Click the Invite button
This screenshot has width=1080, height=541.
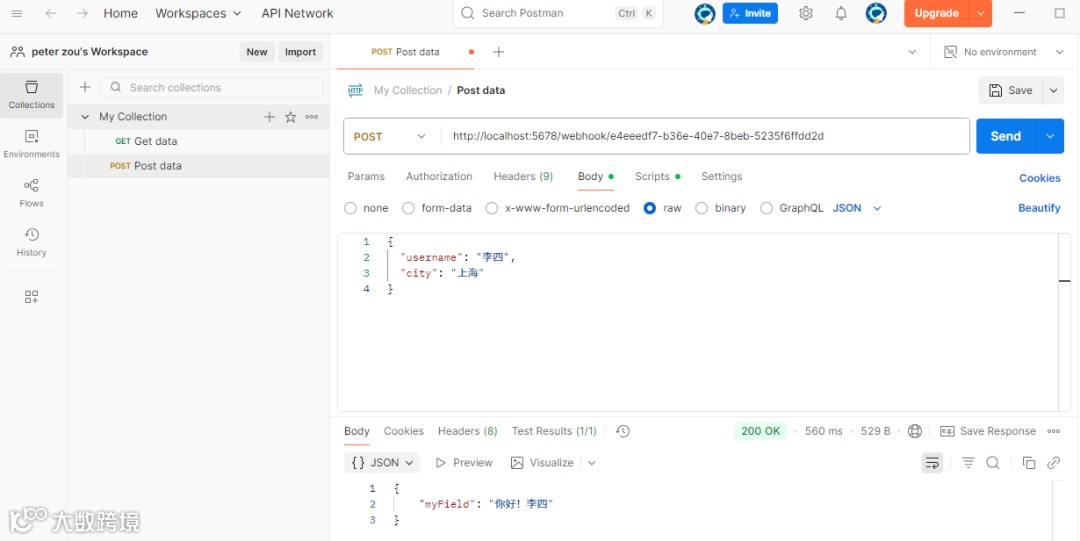[x=750, y=13]
